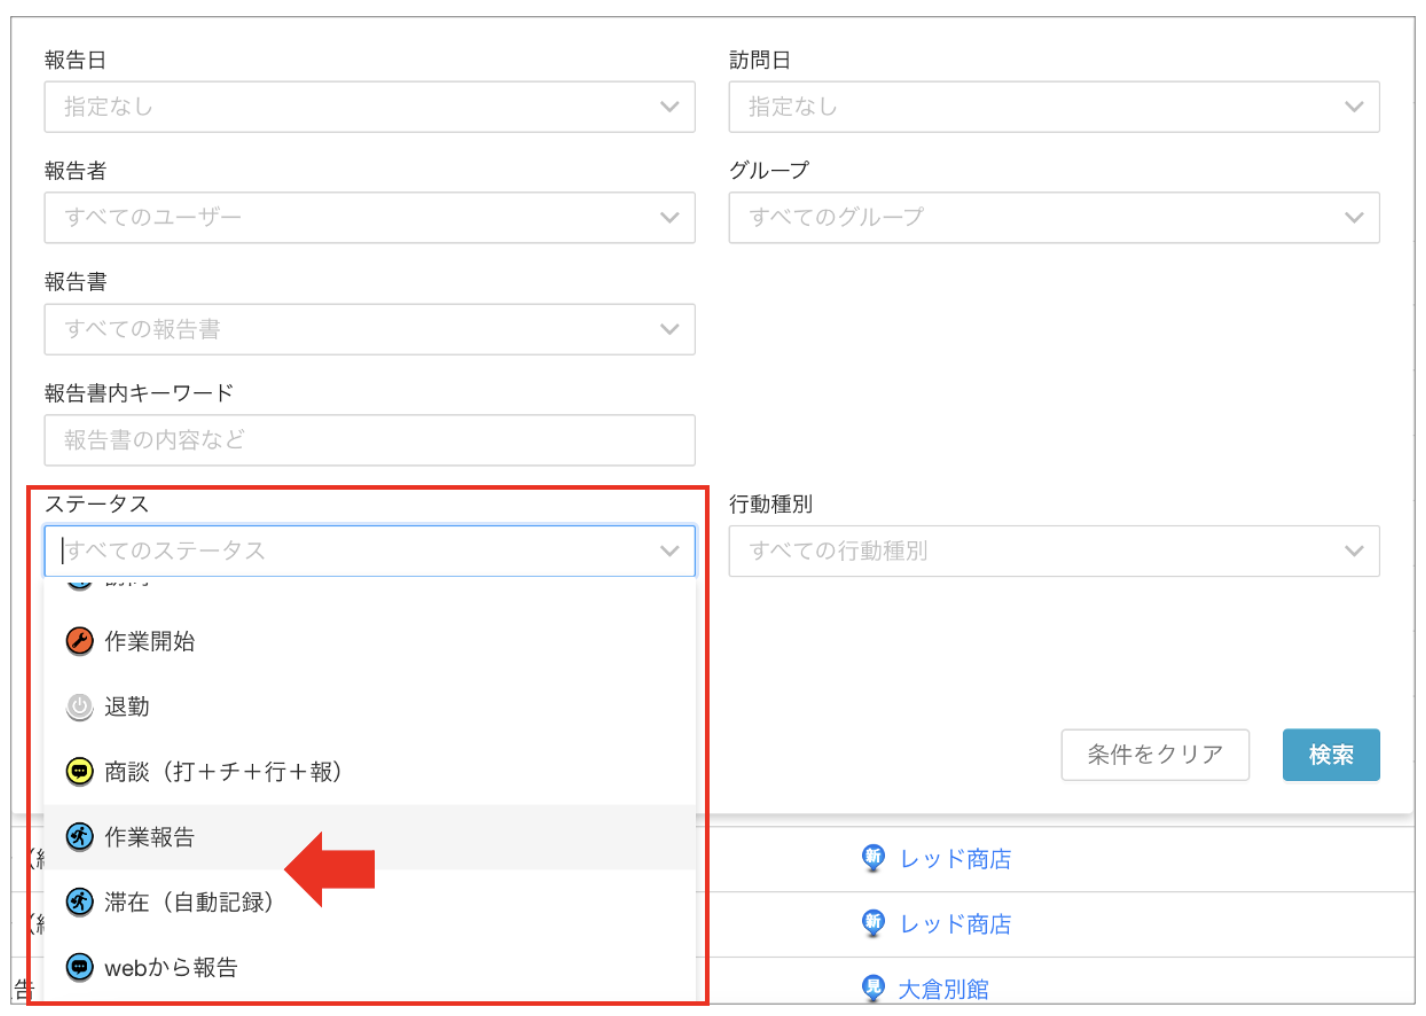1426x1016 pixels.
Task: Open the 報告者 user dropdown
Action: (369, 218)
